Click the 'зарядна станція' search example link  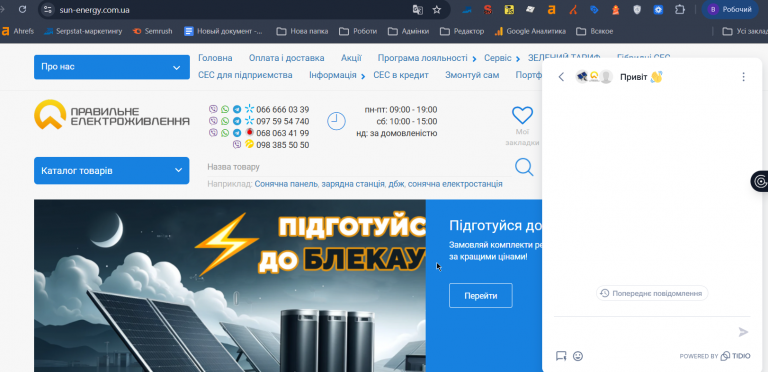click(x=352, y=184)
